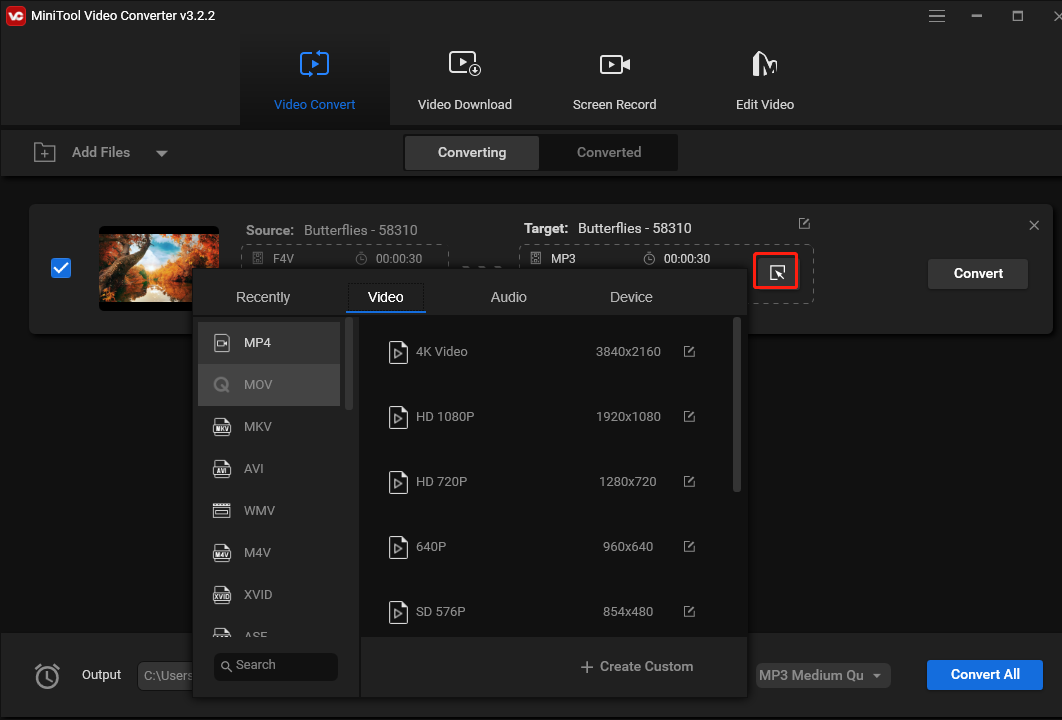Image resolution: width=1062 pixels, height=720 pixels.
Task: Click the Convert button
Action: tap(977, 274)
